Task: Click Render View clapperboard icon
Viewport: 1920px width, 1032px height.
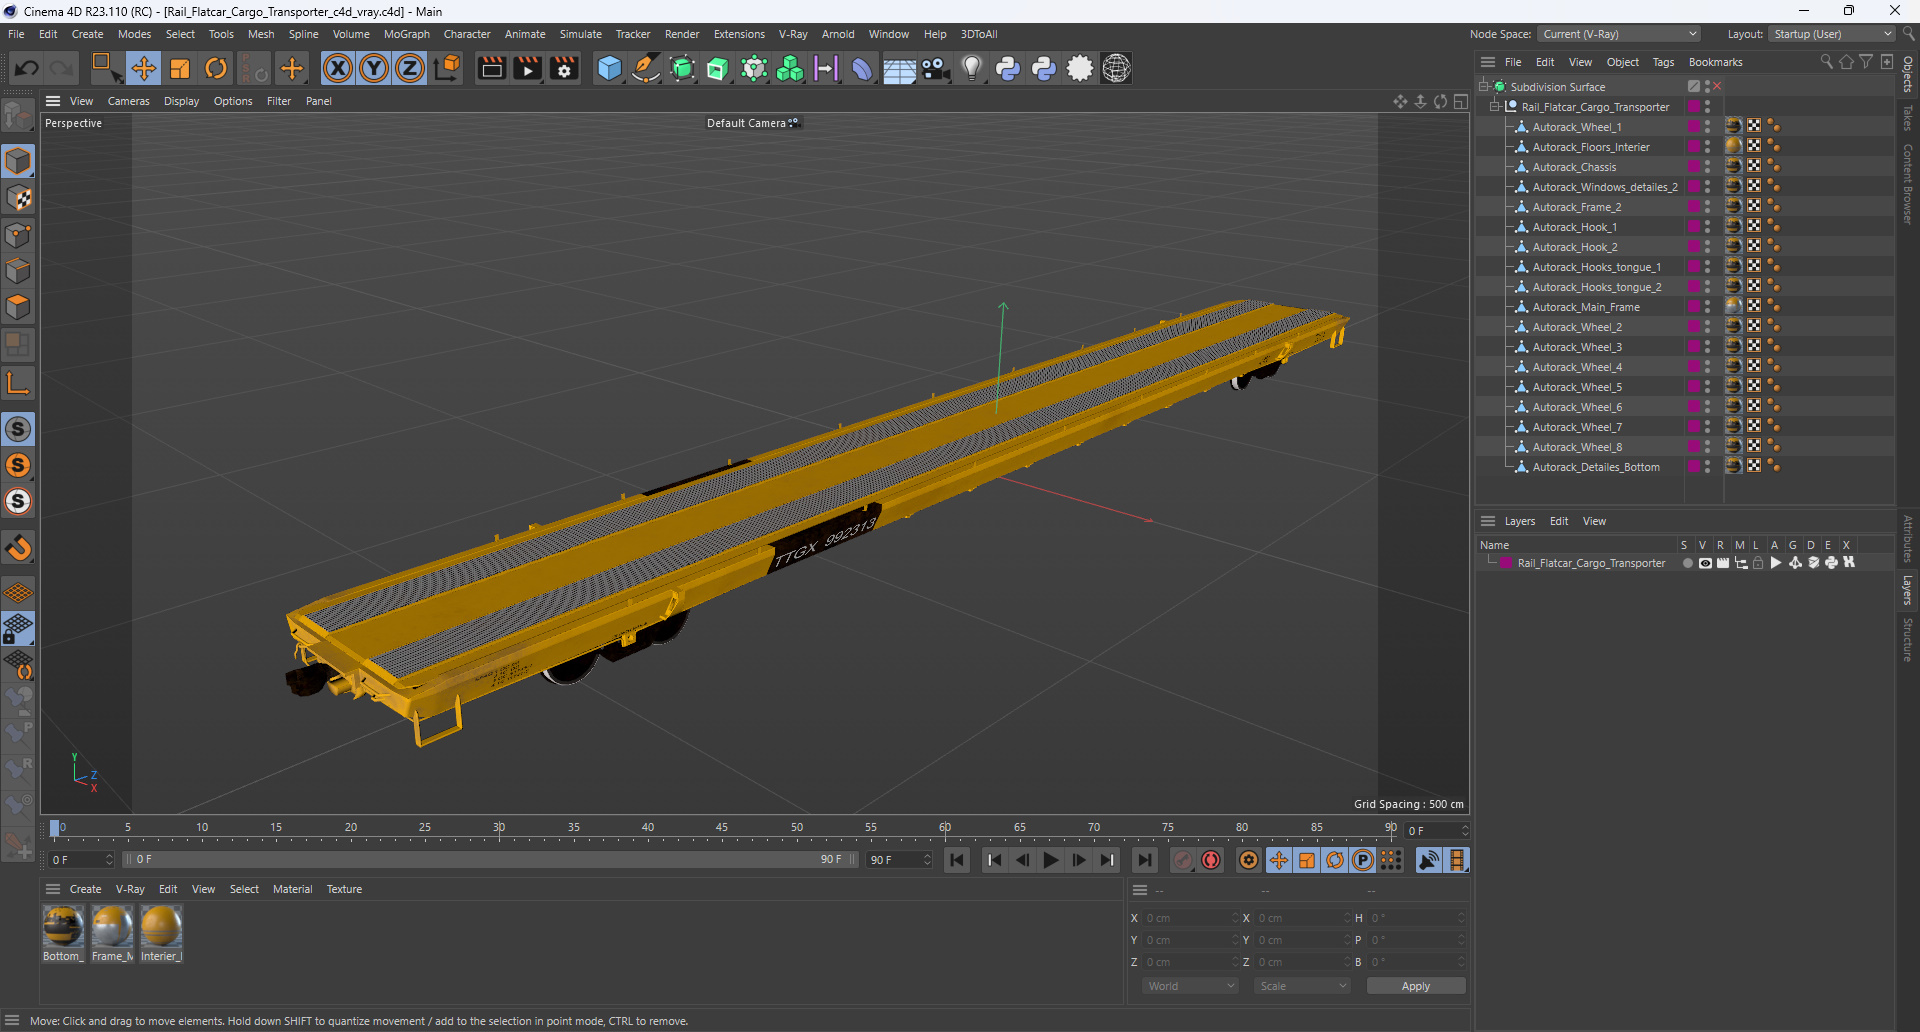Action: 491,68
